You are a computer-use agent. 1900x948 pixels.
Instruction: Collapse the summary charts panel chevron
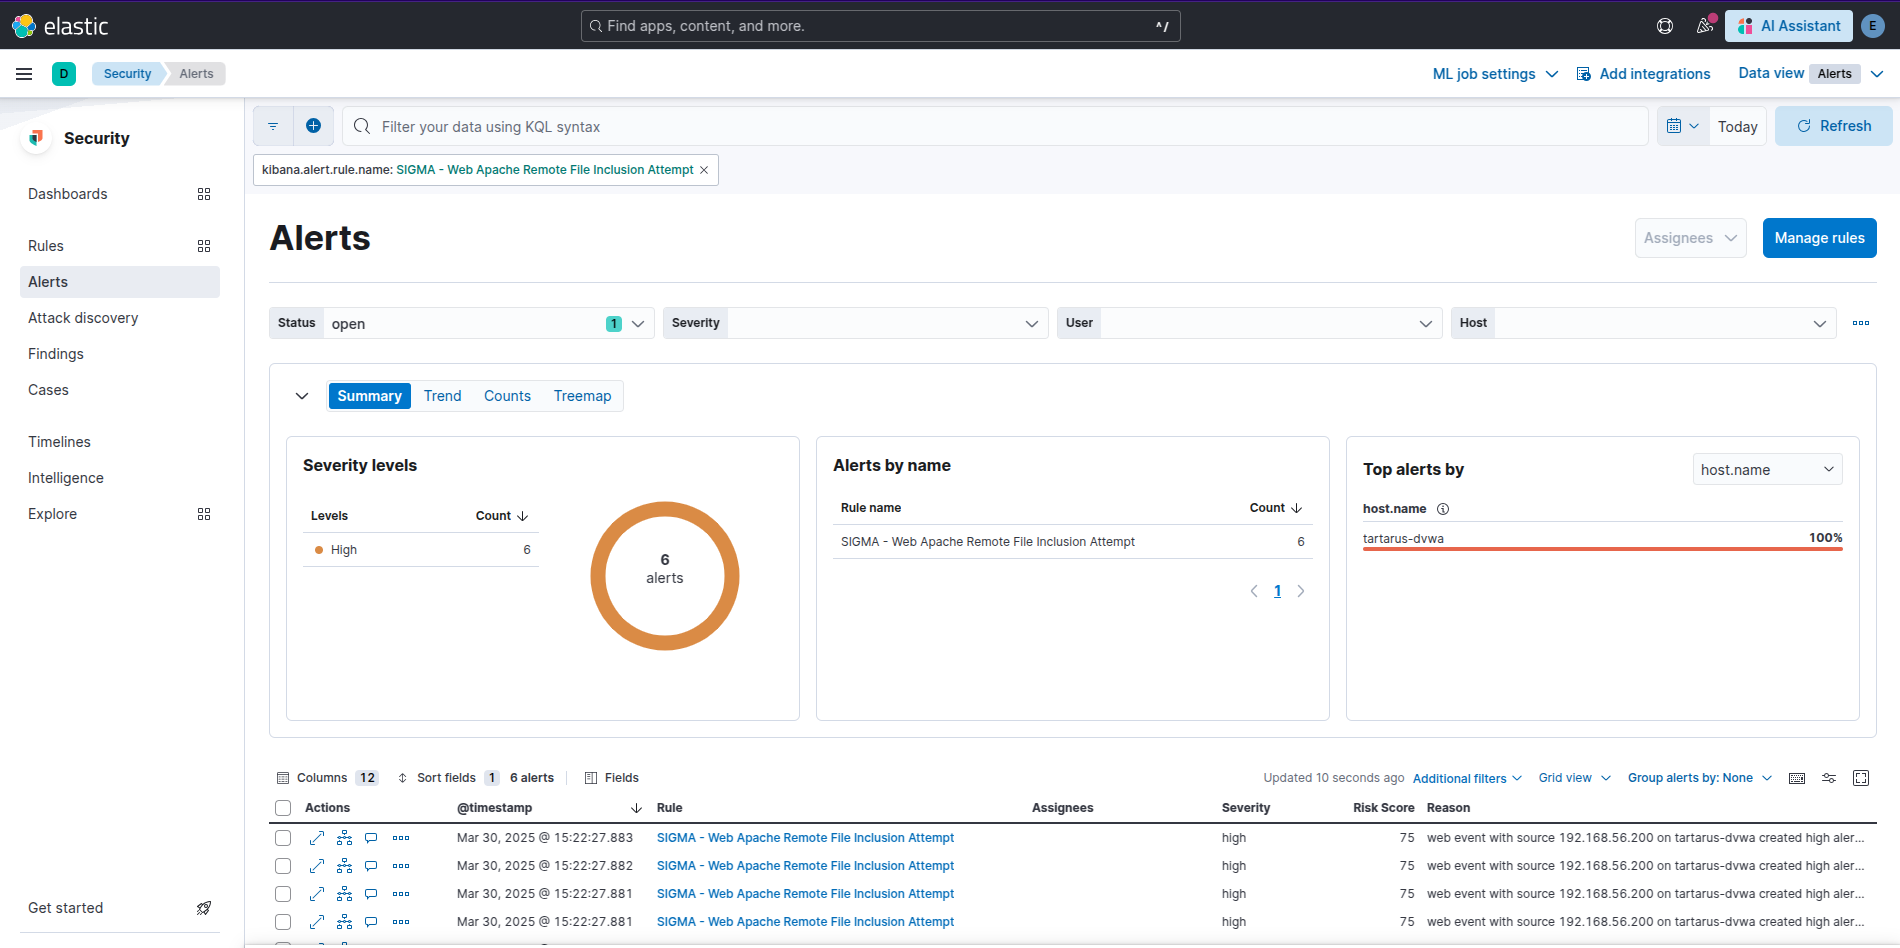pyautogui.click(x=302, y=396)
